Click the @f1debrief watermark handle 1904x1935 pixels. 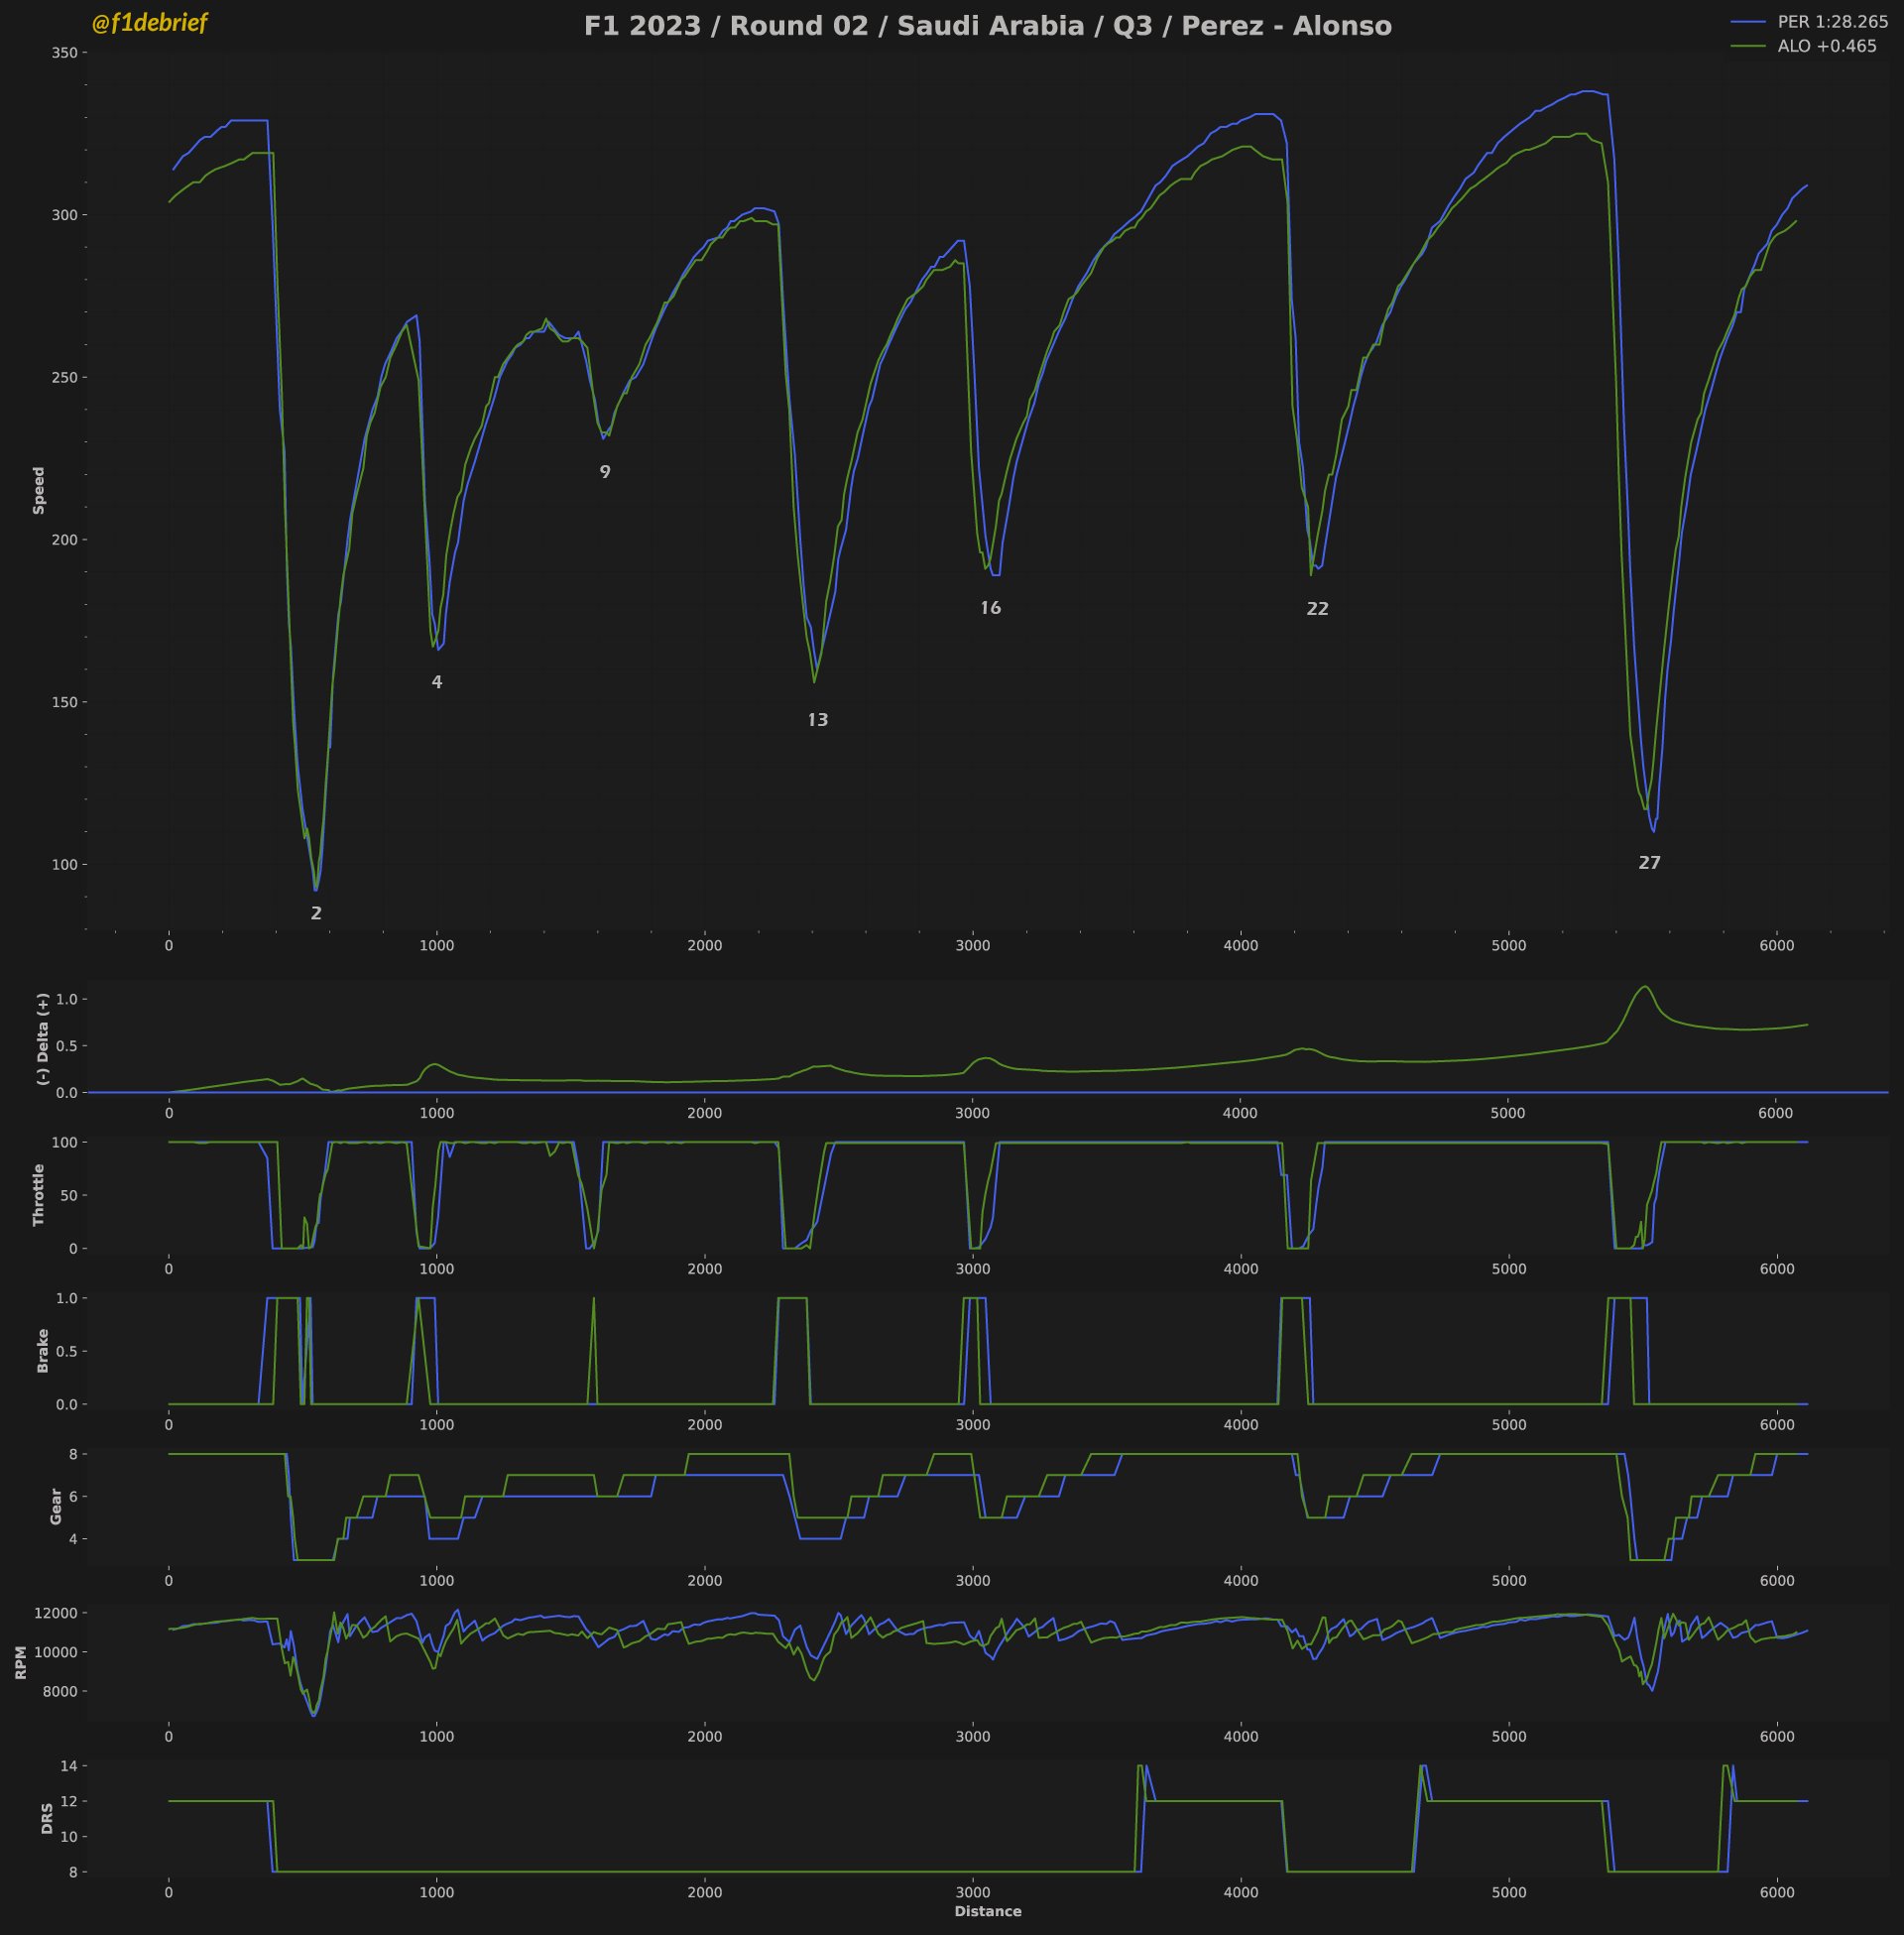point(149,23)
